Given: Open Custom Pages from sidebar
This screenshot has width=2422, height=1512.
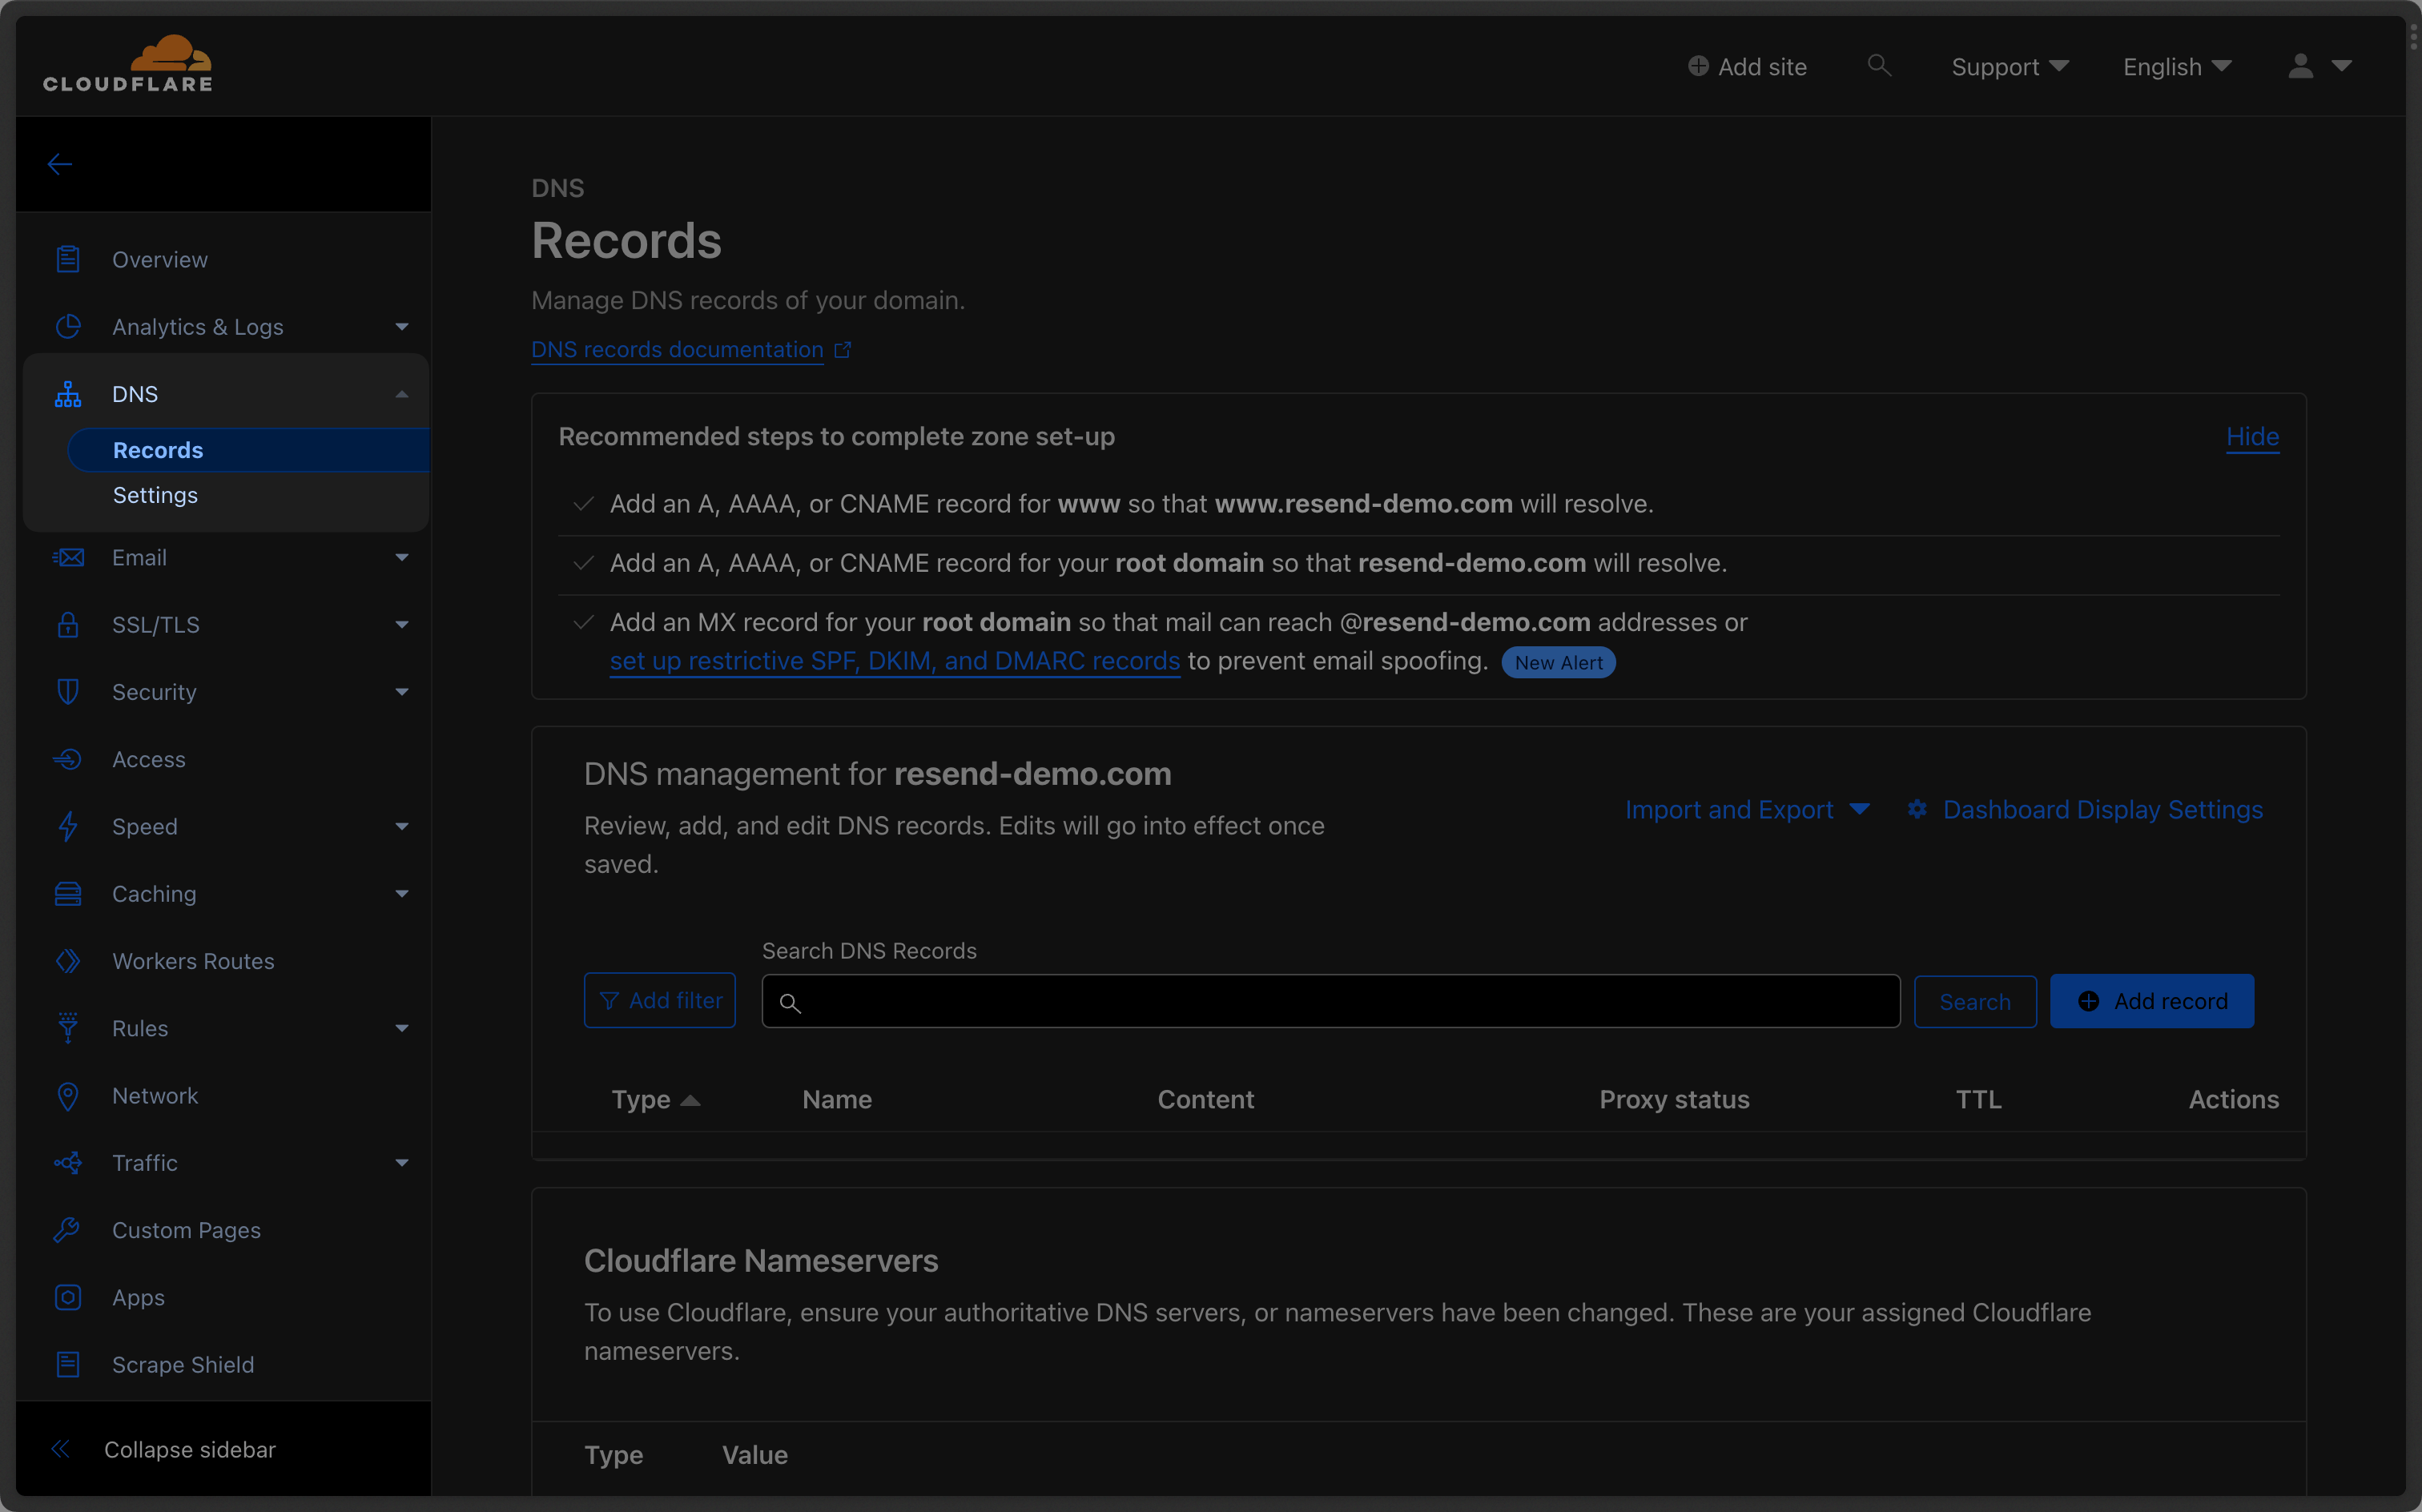Looking at the screenshot, I should (x=186, y=1230).
